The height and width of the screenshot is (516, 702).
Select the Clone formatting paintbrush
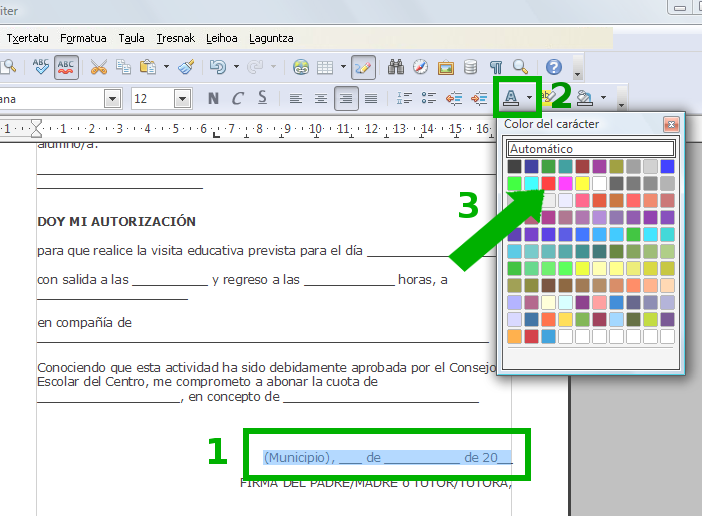tap(186, 67)
